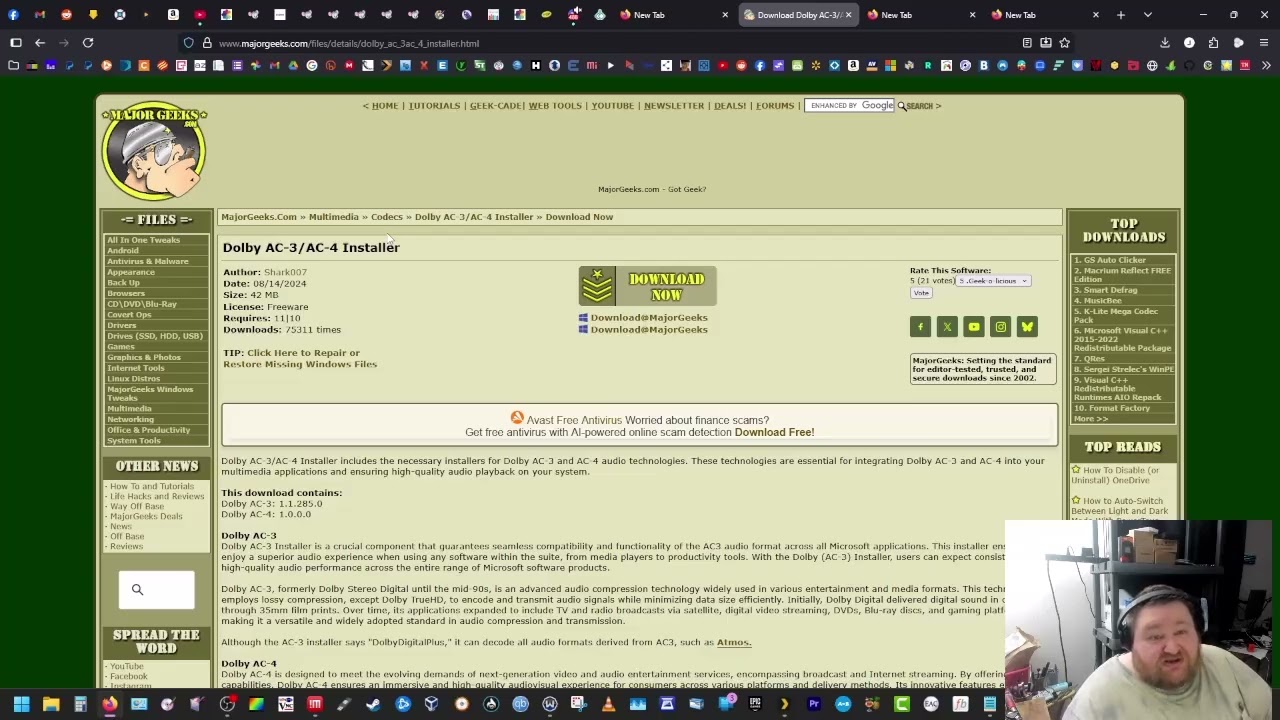
Task: Click the Multimedia breadcrumb link
Action: 333,217
